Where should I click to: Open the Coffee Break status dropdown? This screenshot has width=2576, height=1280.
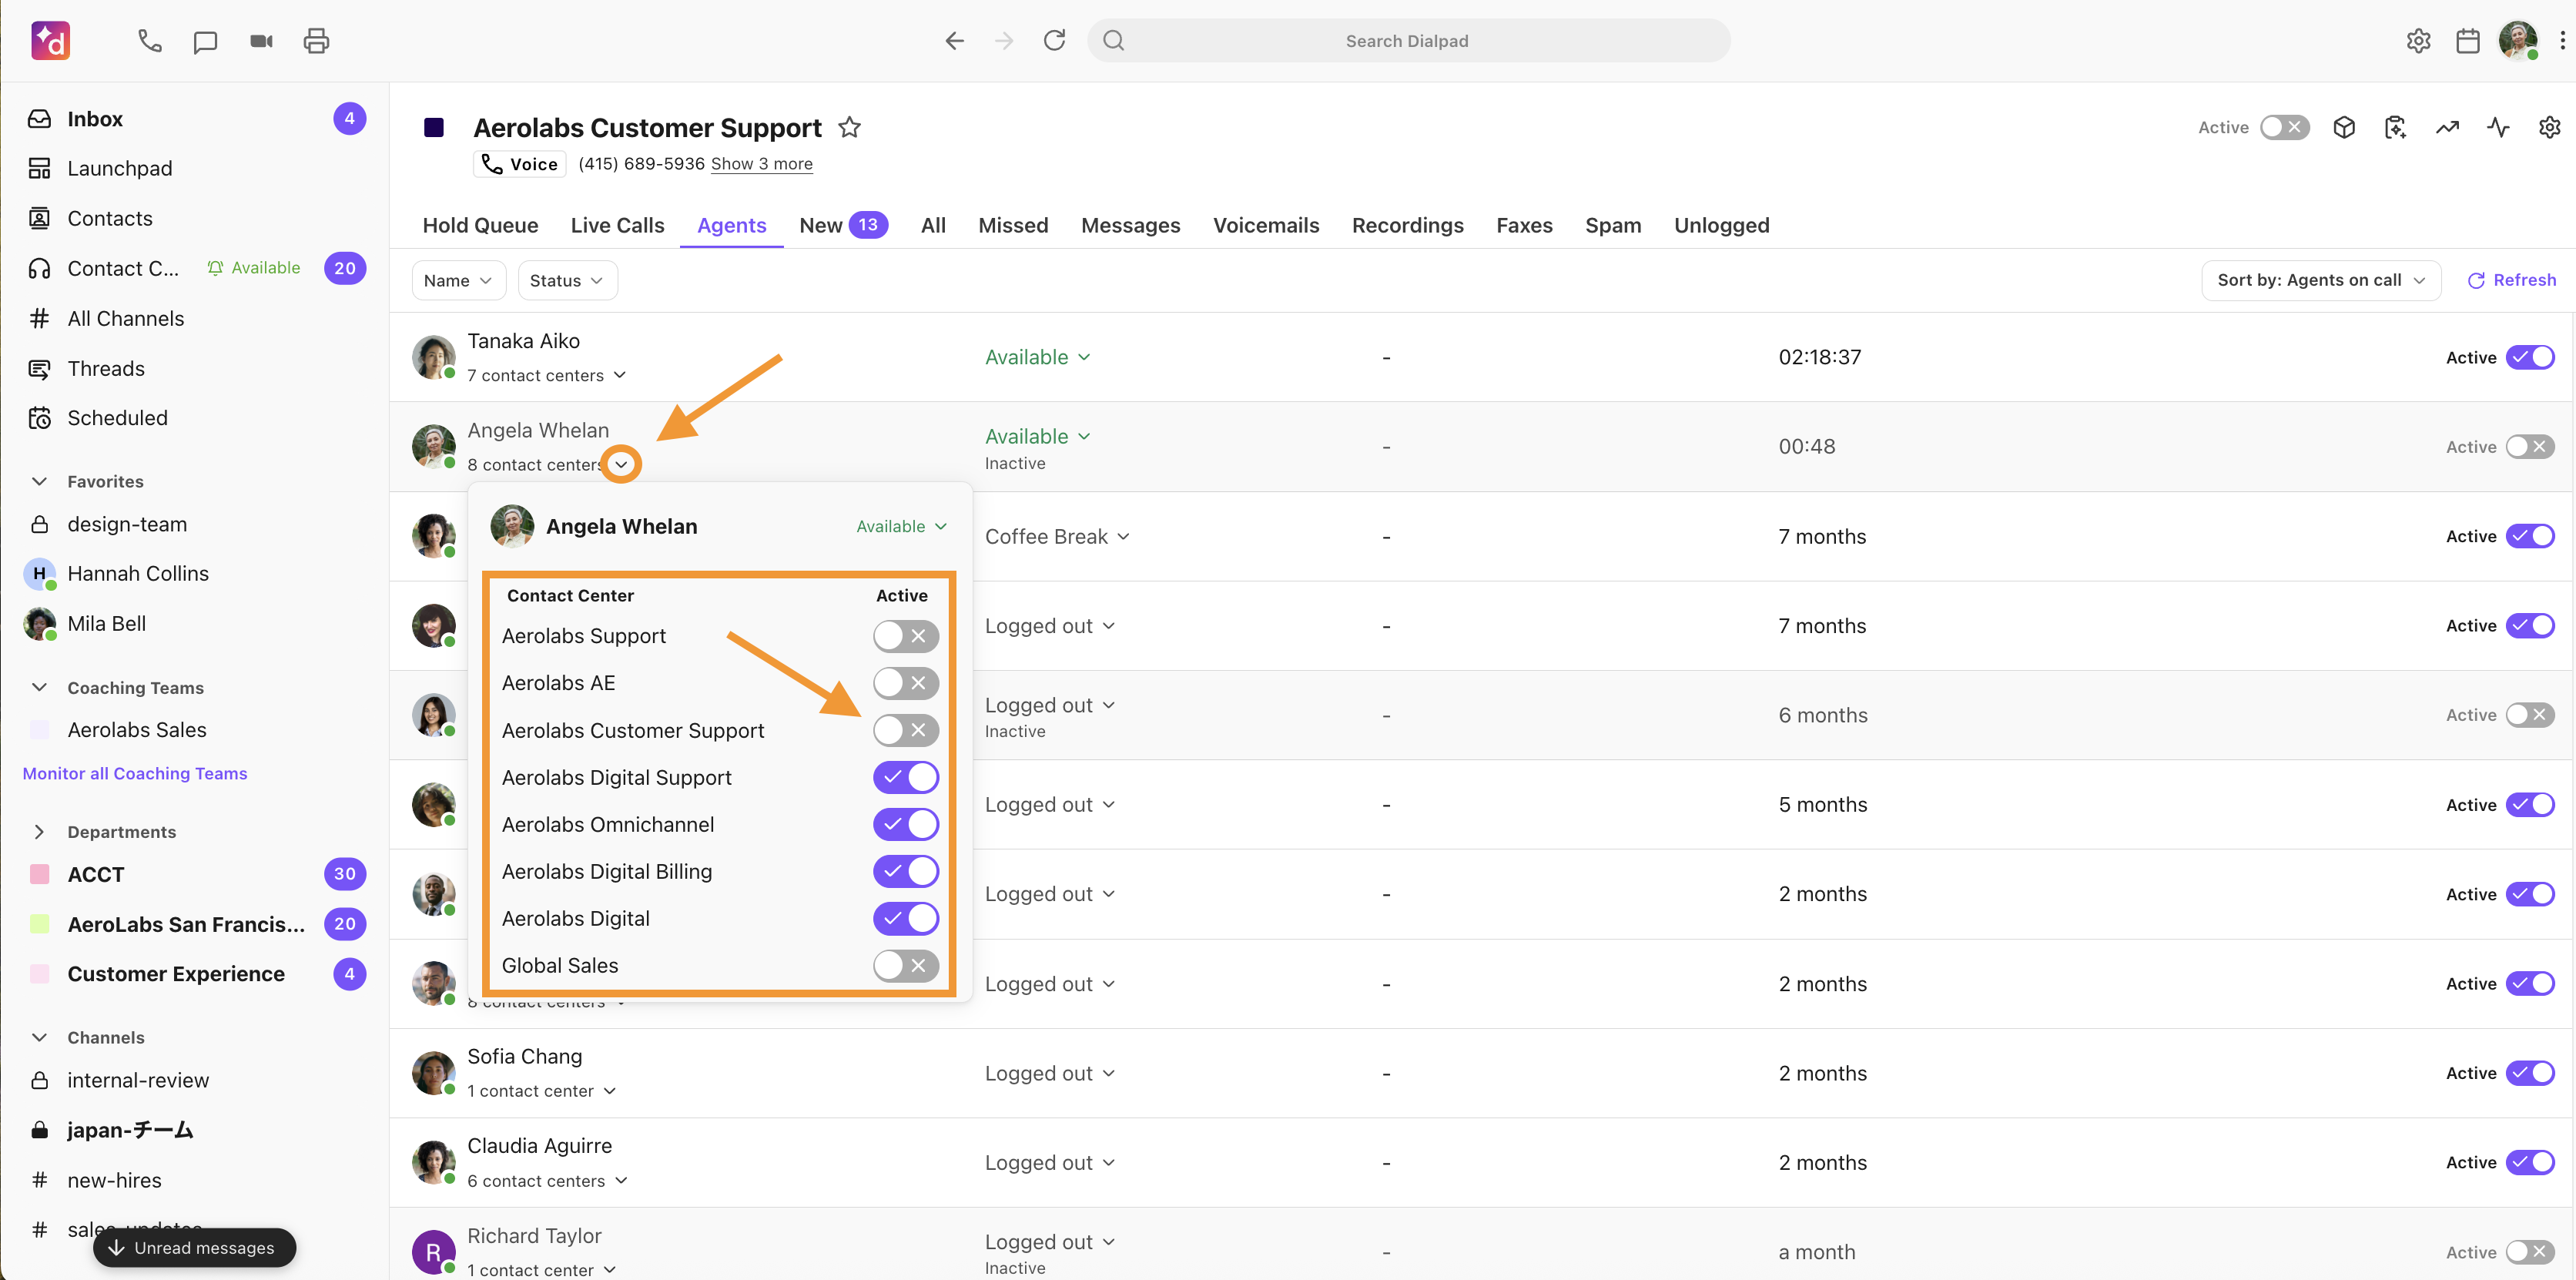[x=1057, y=536]
